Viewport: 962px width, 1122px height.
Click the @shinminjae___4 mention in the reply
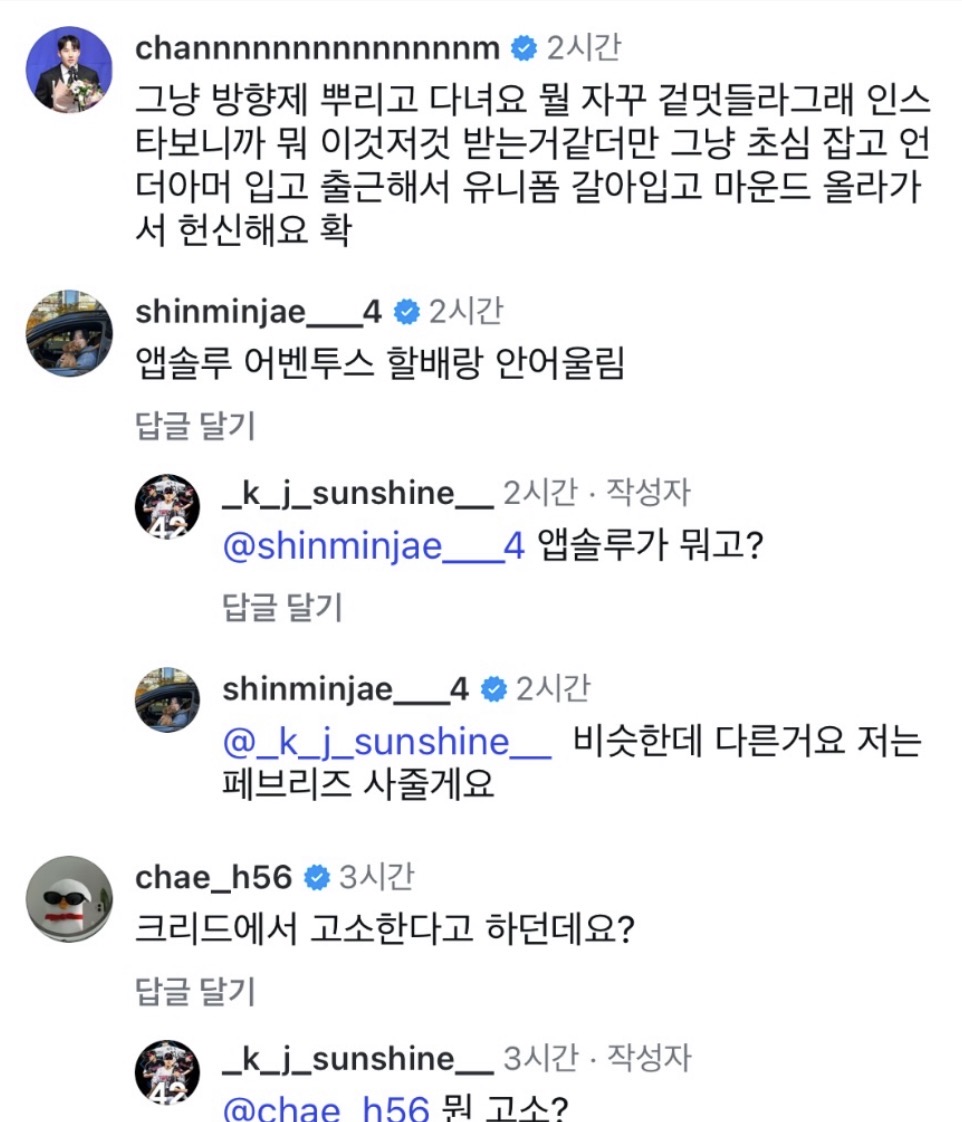tap(373, 548)
